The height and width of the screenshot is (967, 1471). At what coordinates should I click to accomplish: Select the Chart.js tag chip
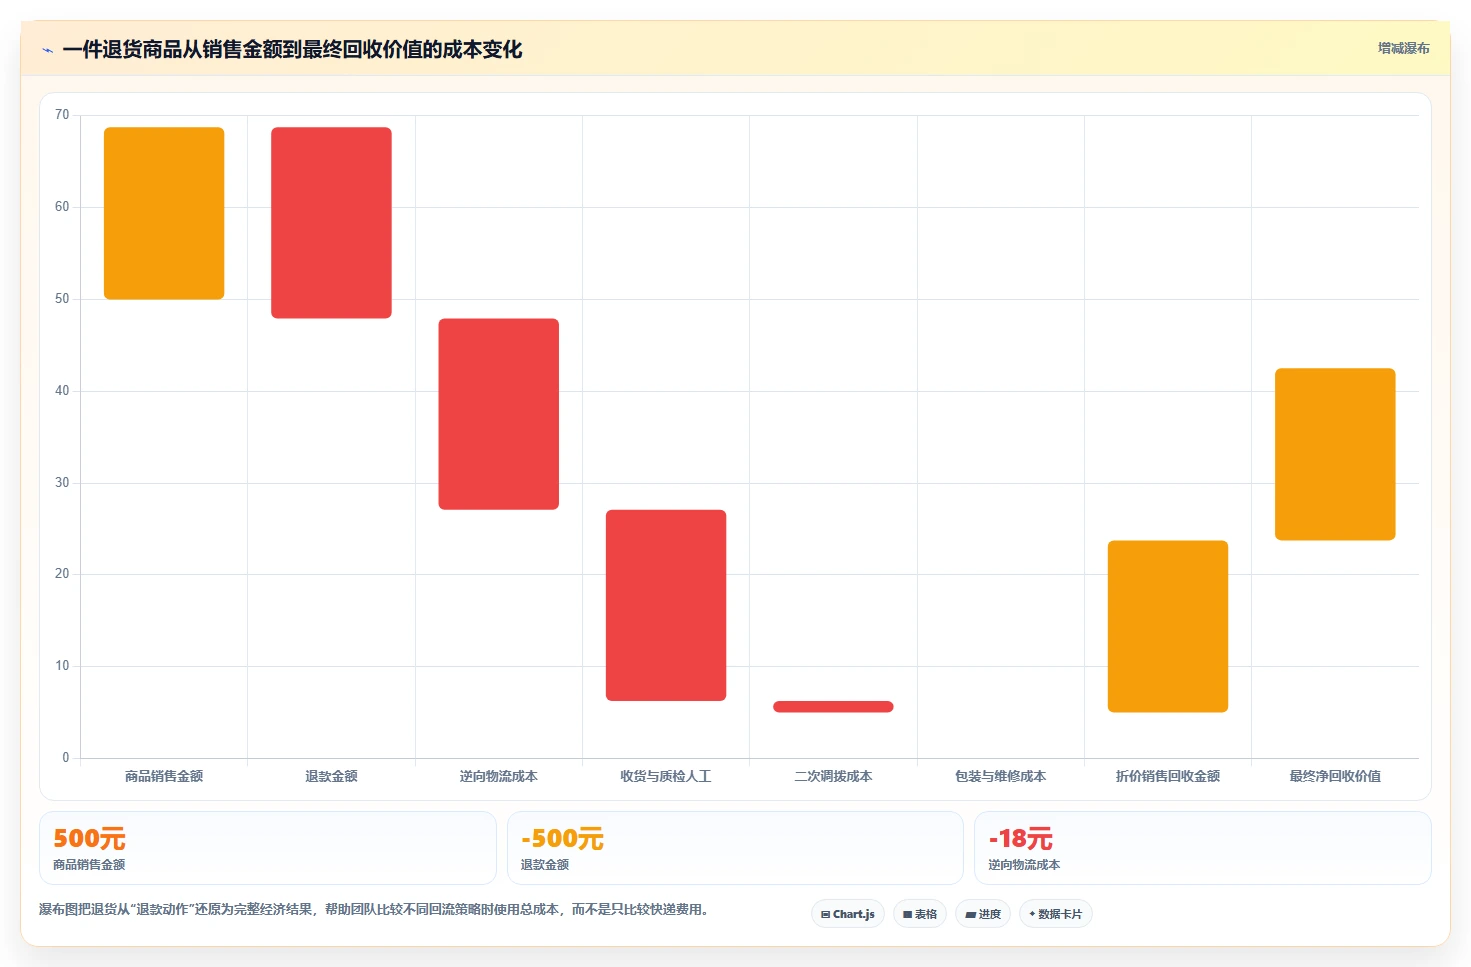click(x=847, y=914)
